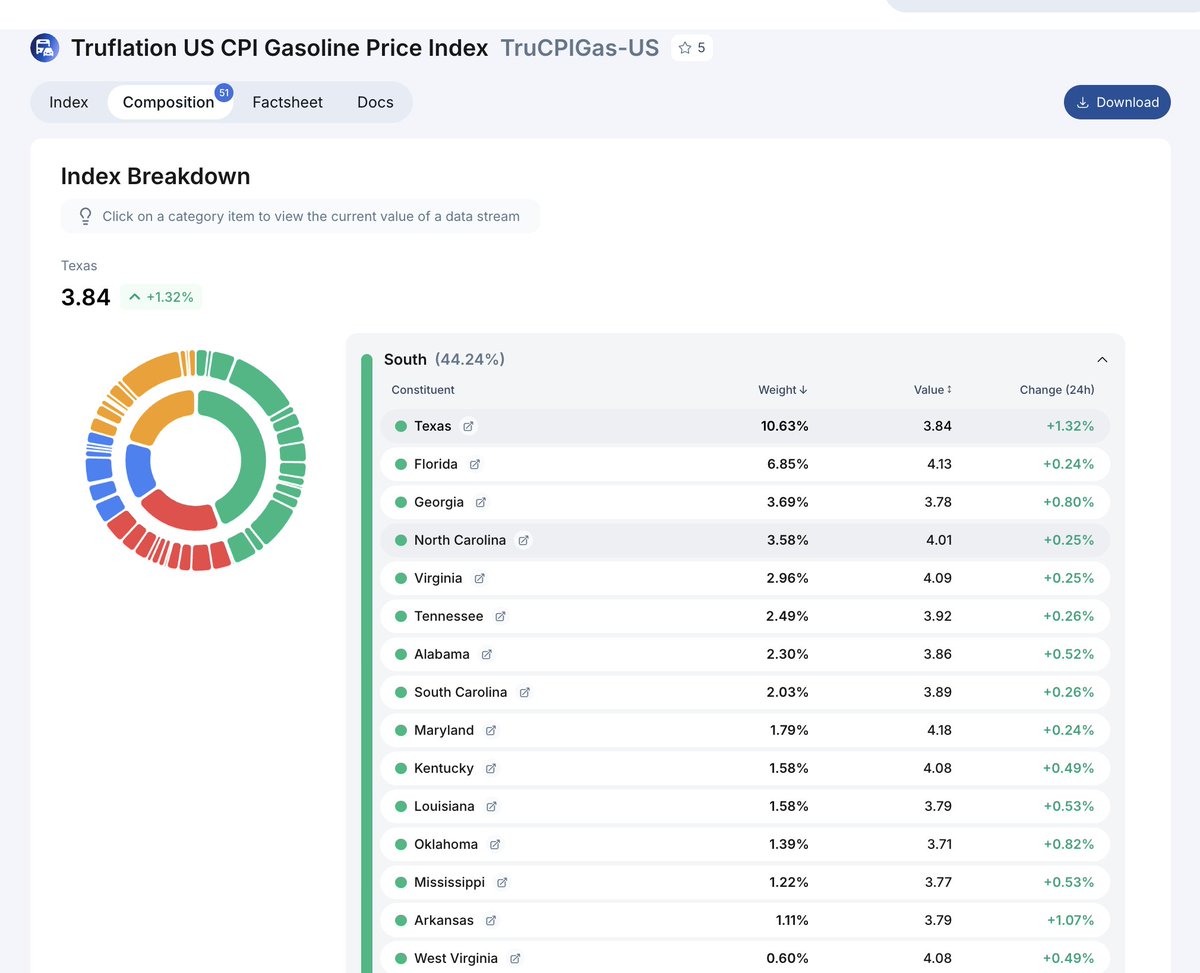Open Georgia external link icon
Screen dimensions: 1200x973
click(x=481, y=502)
